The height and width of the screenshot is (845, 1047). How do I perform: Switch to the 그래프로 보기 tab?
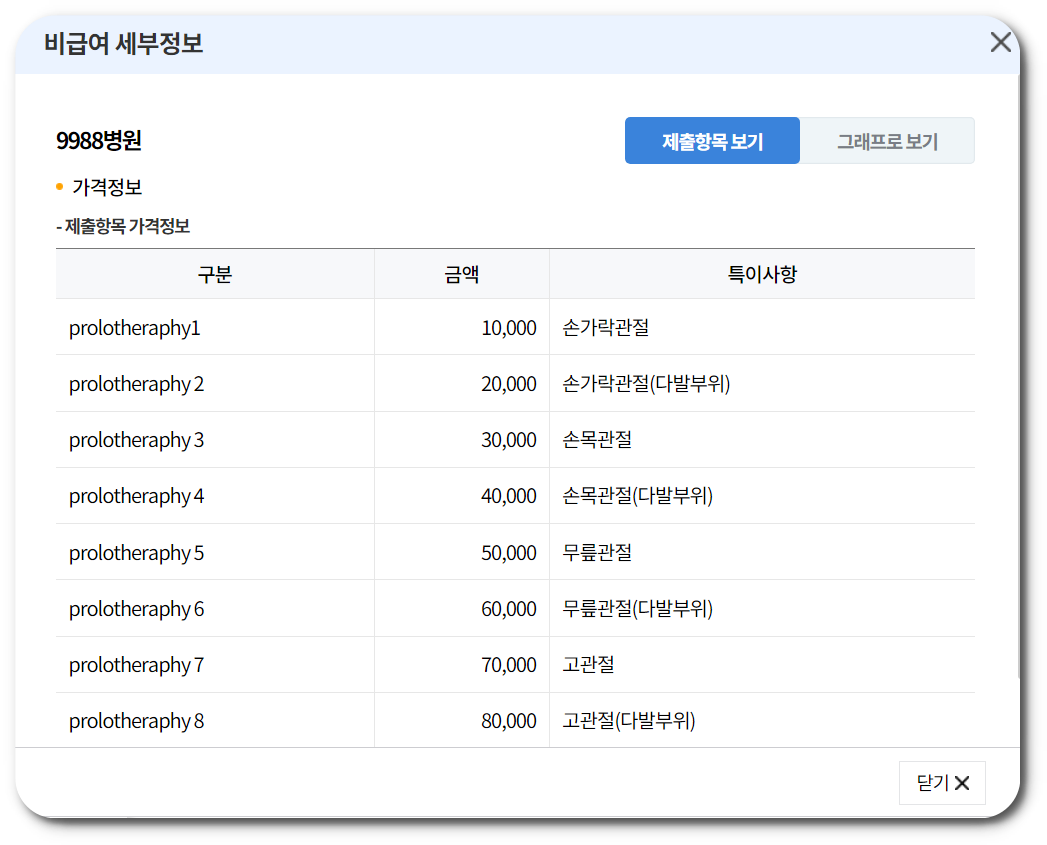coord(887,140)
